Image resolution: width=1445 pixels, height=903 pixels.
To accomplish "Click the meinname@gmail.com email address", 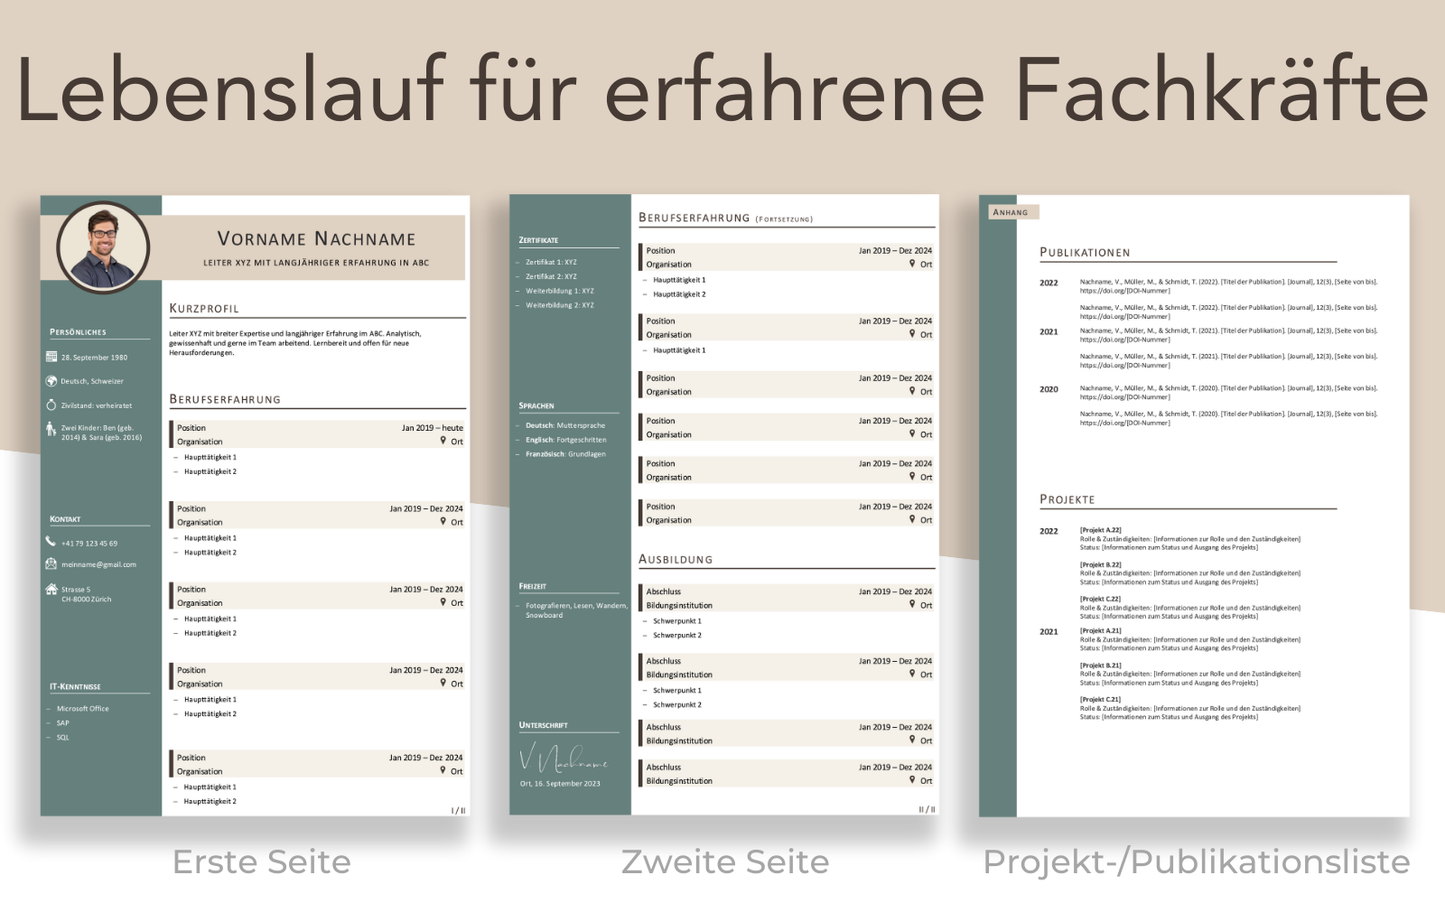I will 99,565.
